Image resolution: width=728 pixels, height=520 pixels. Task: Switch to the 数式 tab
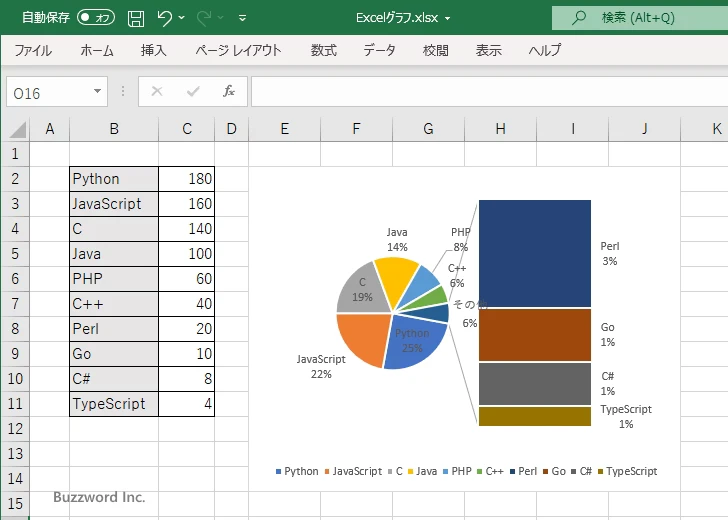click(324, 50)
